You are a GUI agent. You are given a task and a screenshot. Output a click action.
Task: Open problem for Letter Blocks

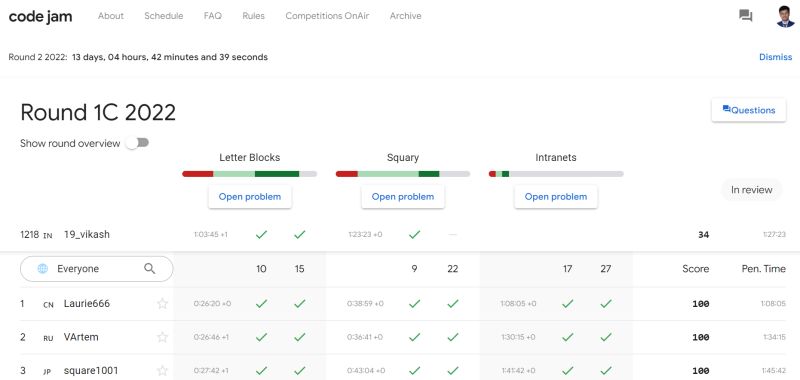[250, 196]
